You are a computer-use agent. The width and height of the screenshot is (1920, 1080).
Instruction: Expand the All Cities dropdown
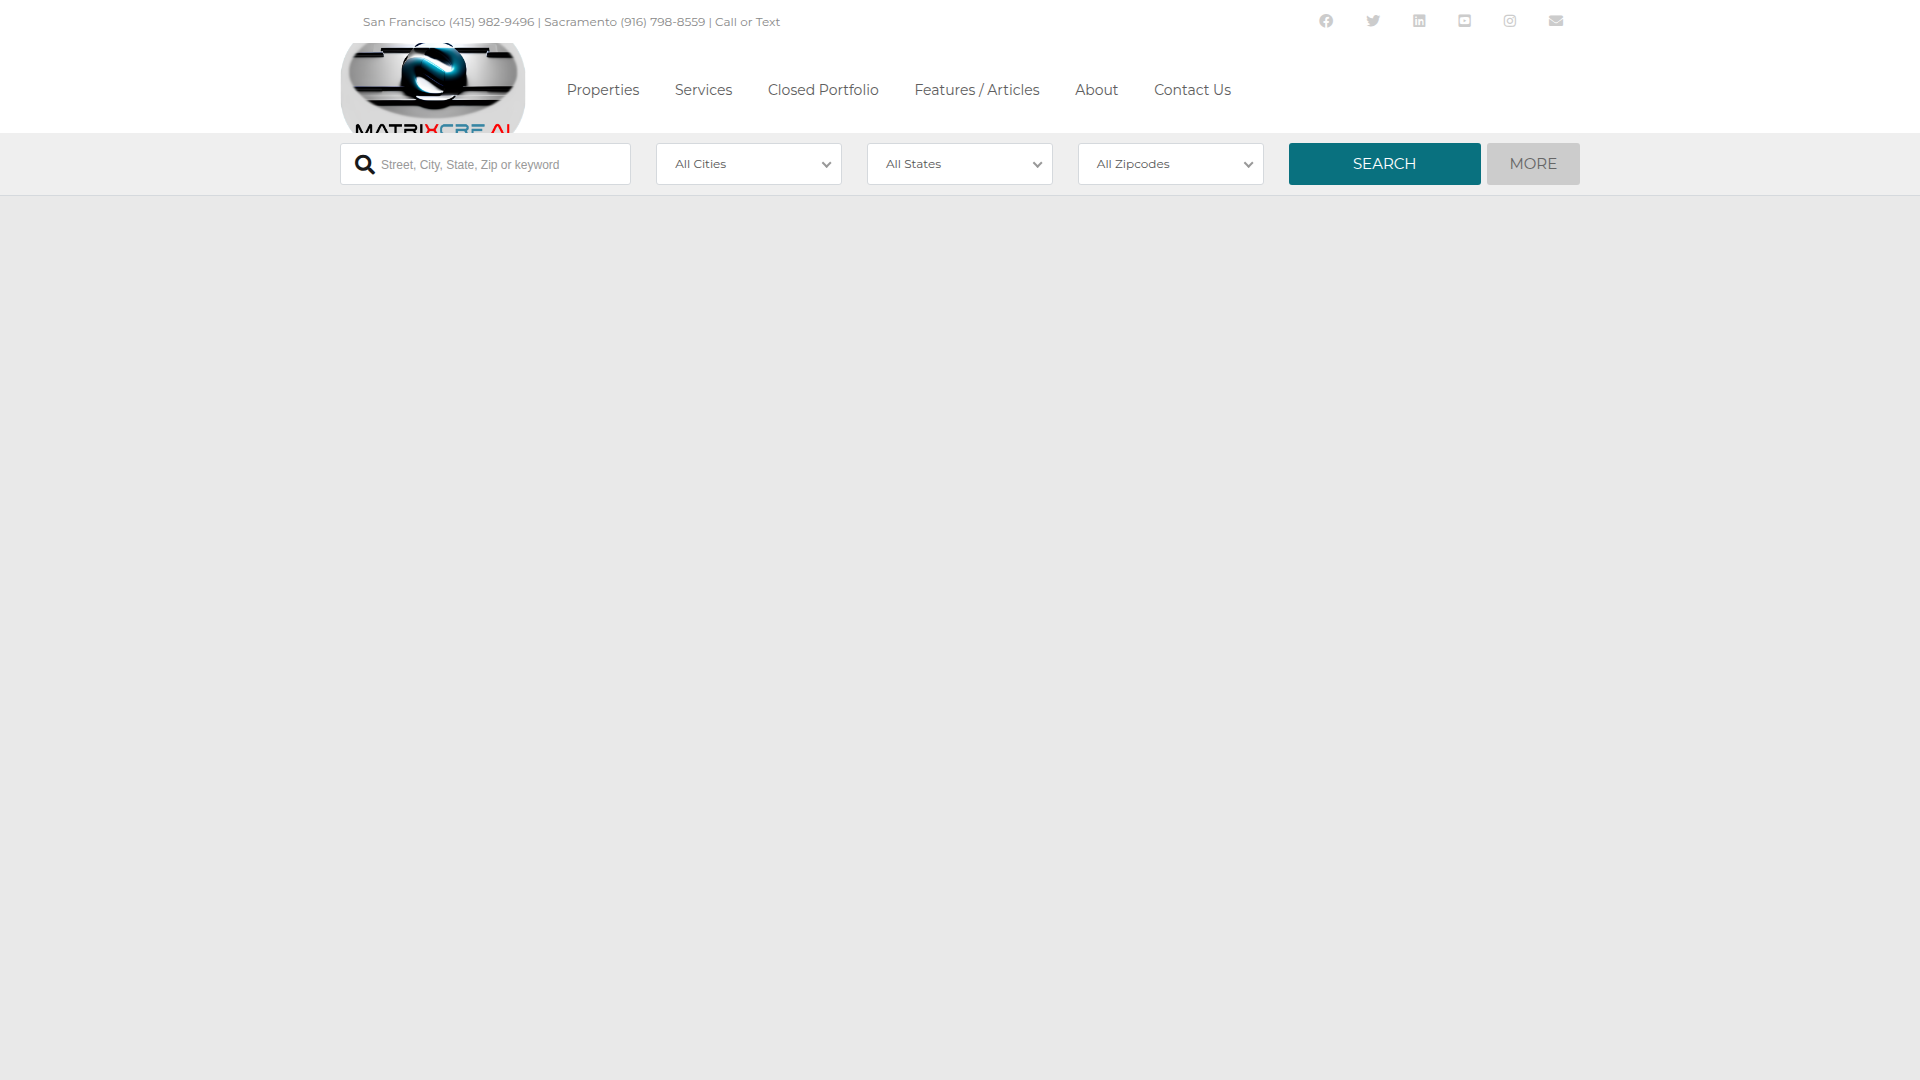pos(749,164)
